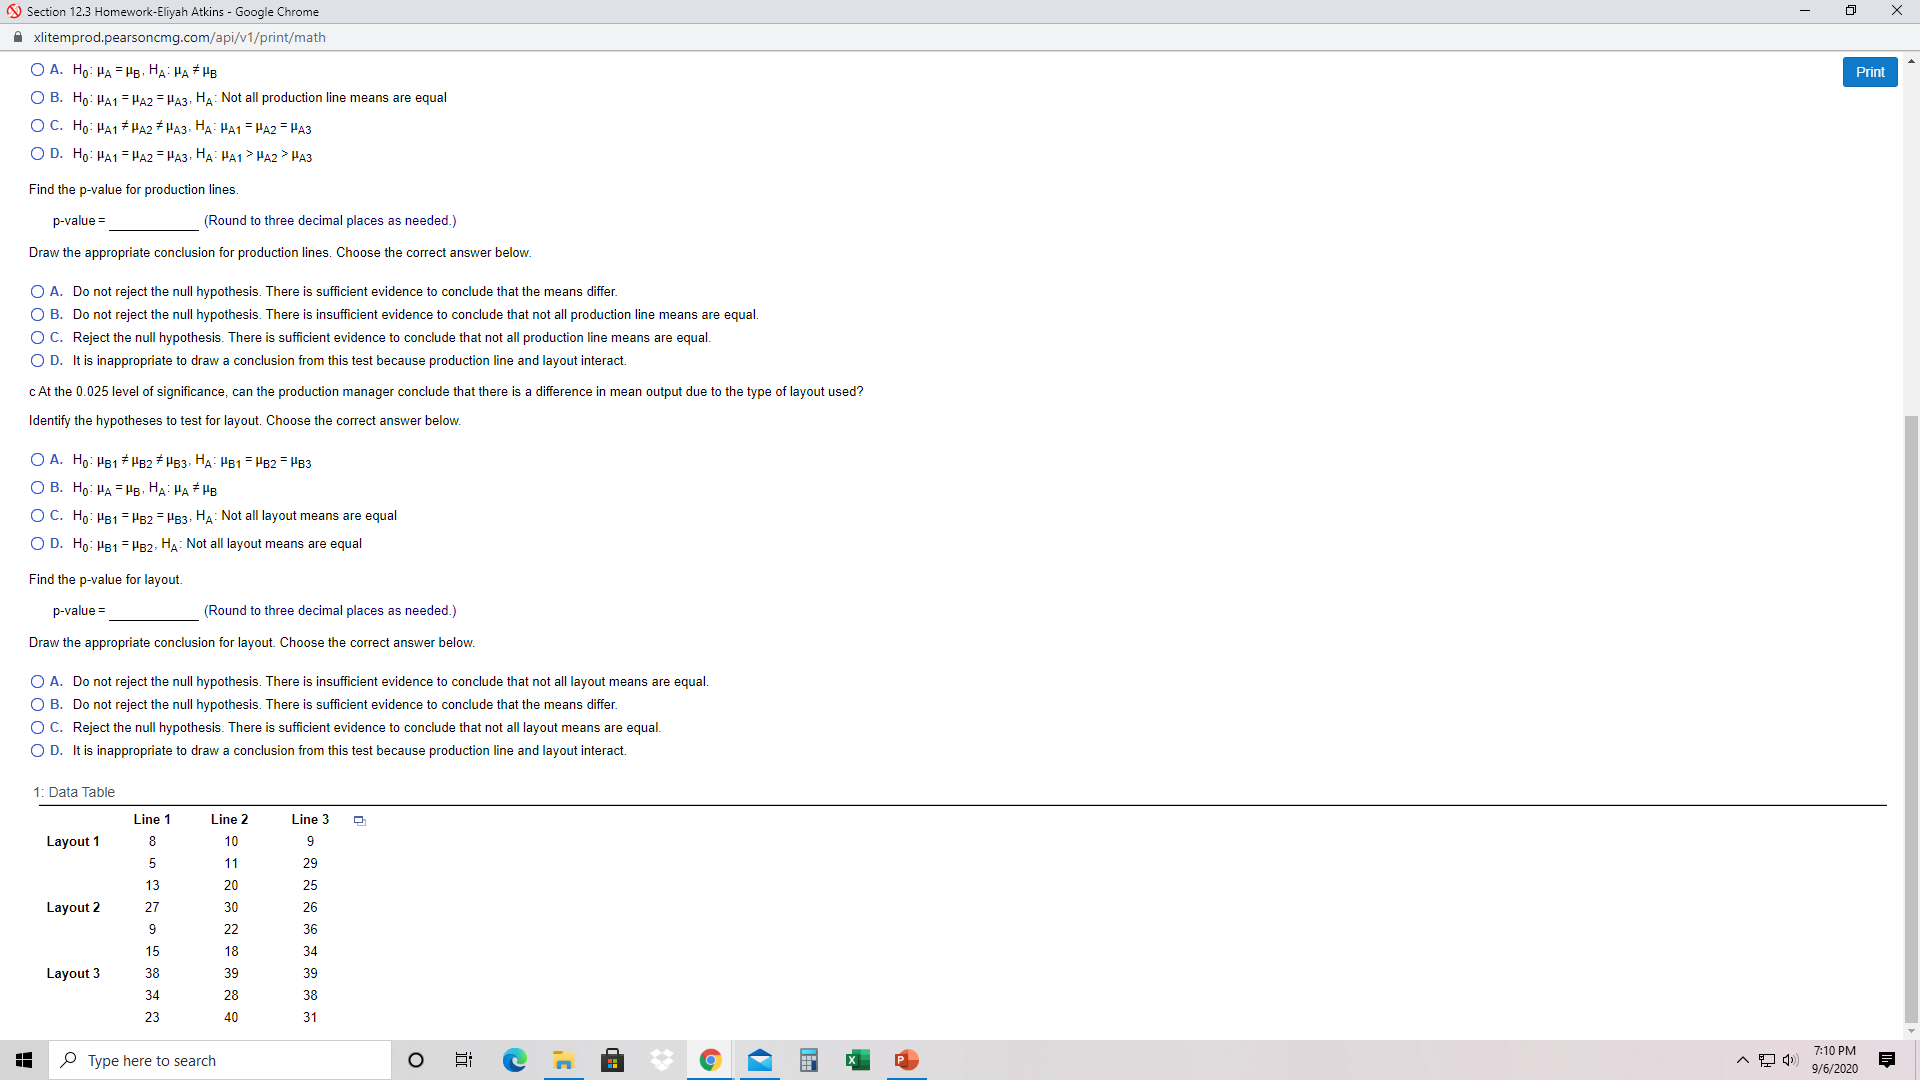Open PowerPoint from the taskbar
The image size is (1920, 1080).
tap(906, 1060)
